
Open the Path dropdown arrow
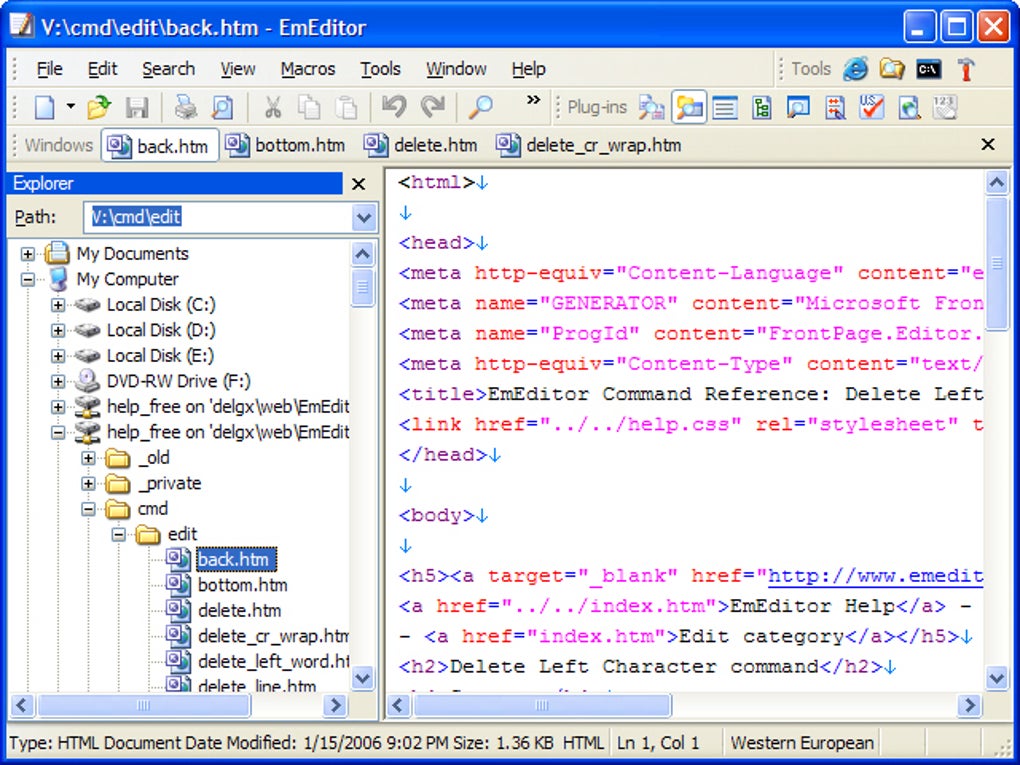tap(364, 217)
